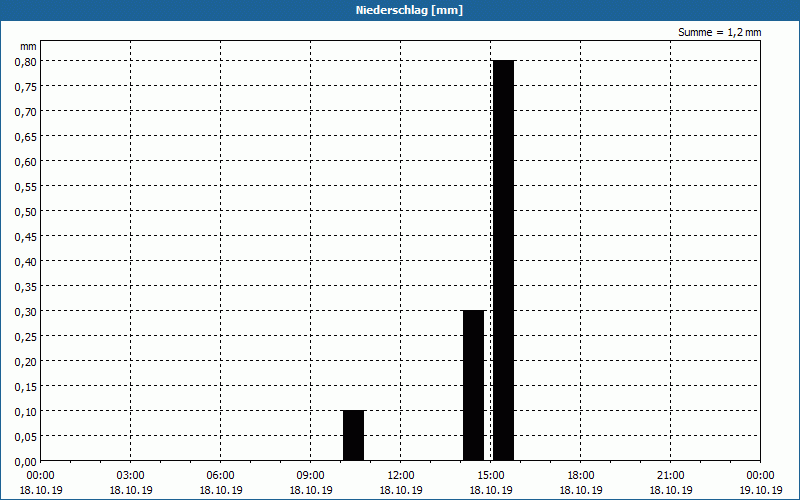Viewport: 800px width, 500px height.
Task: Click the 0,05 y-axis label
Action: [26, 437]
